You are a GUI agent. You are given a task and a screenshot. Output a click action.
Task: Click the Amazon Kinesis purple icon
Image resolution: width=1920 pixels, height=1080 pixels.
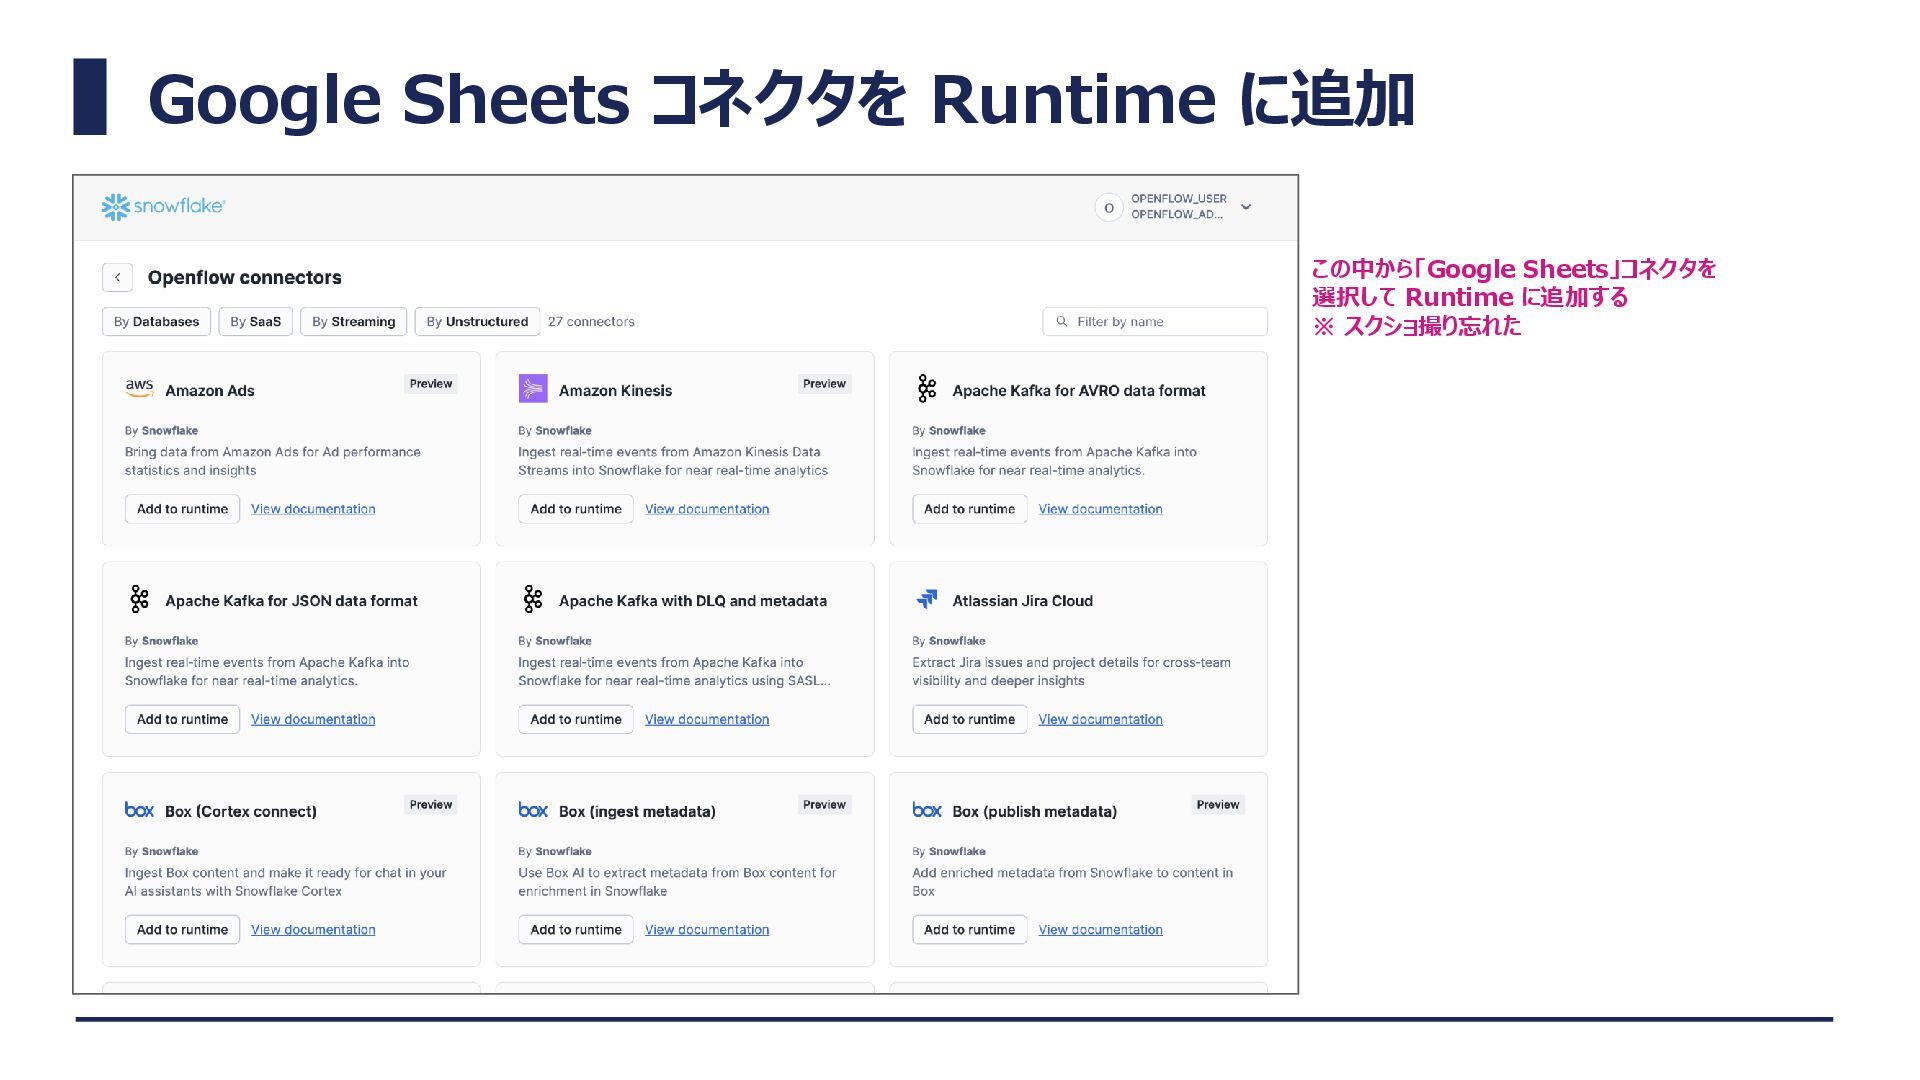tap(533, 389)
